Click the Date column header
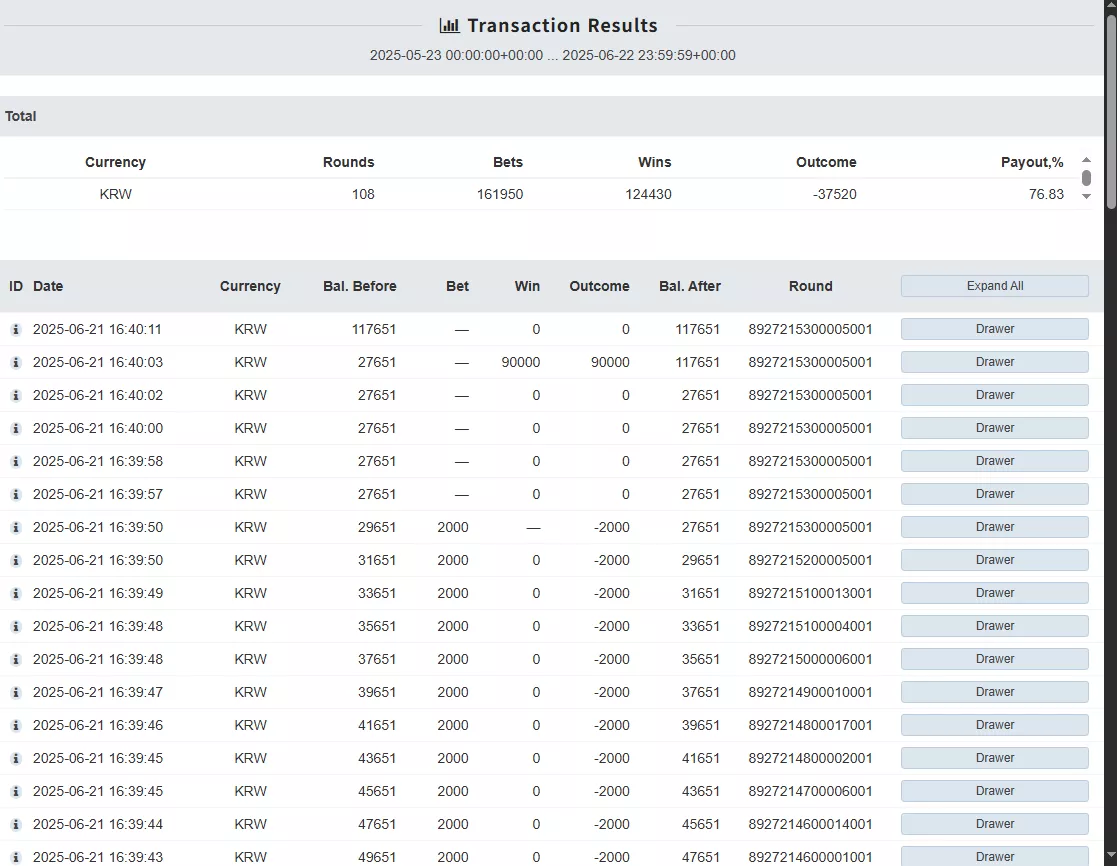1117x866 pixels. click(48, 286)
